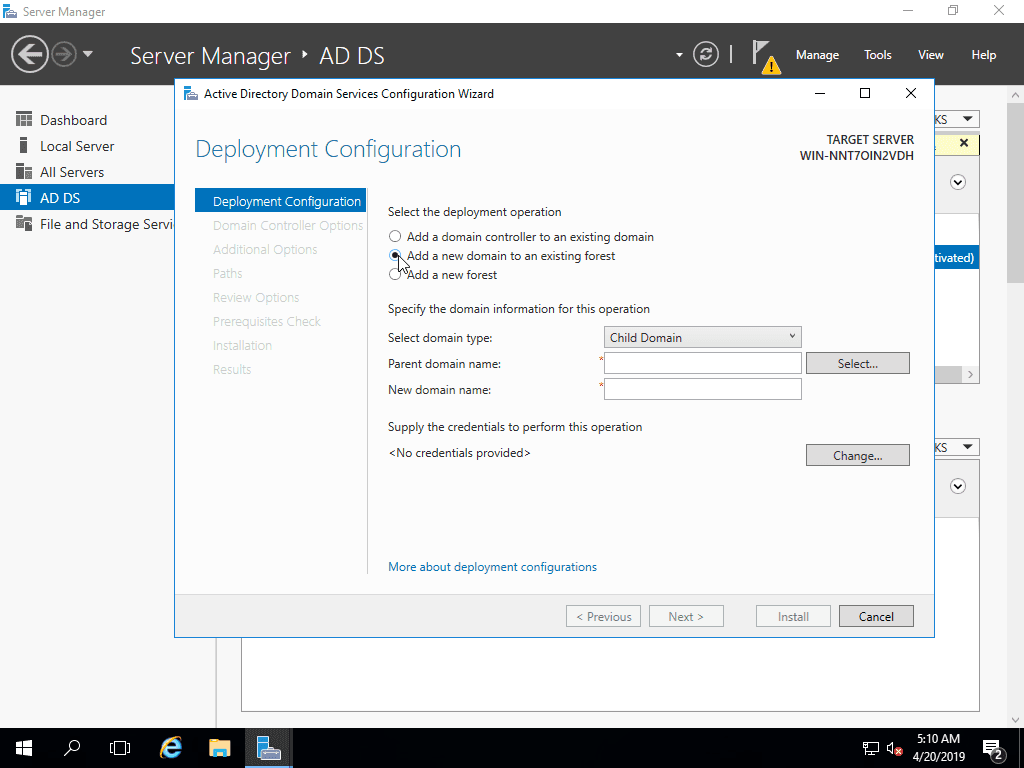Image resolution: width=1024 pixels, height=768 pixels.
Task: Maximize the configuration wizard window
Action: tap(865, 93)
